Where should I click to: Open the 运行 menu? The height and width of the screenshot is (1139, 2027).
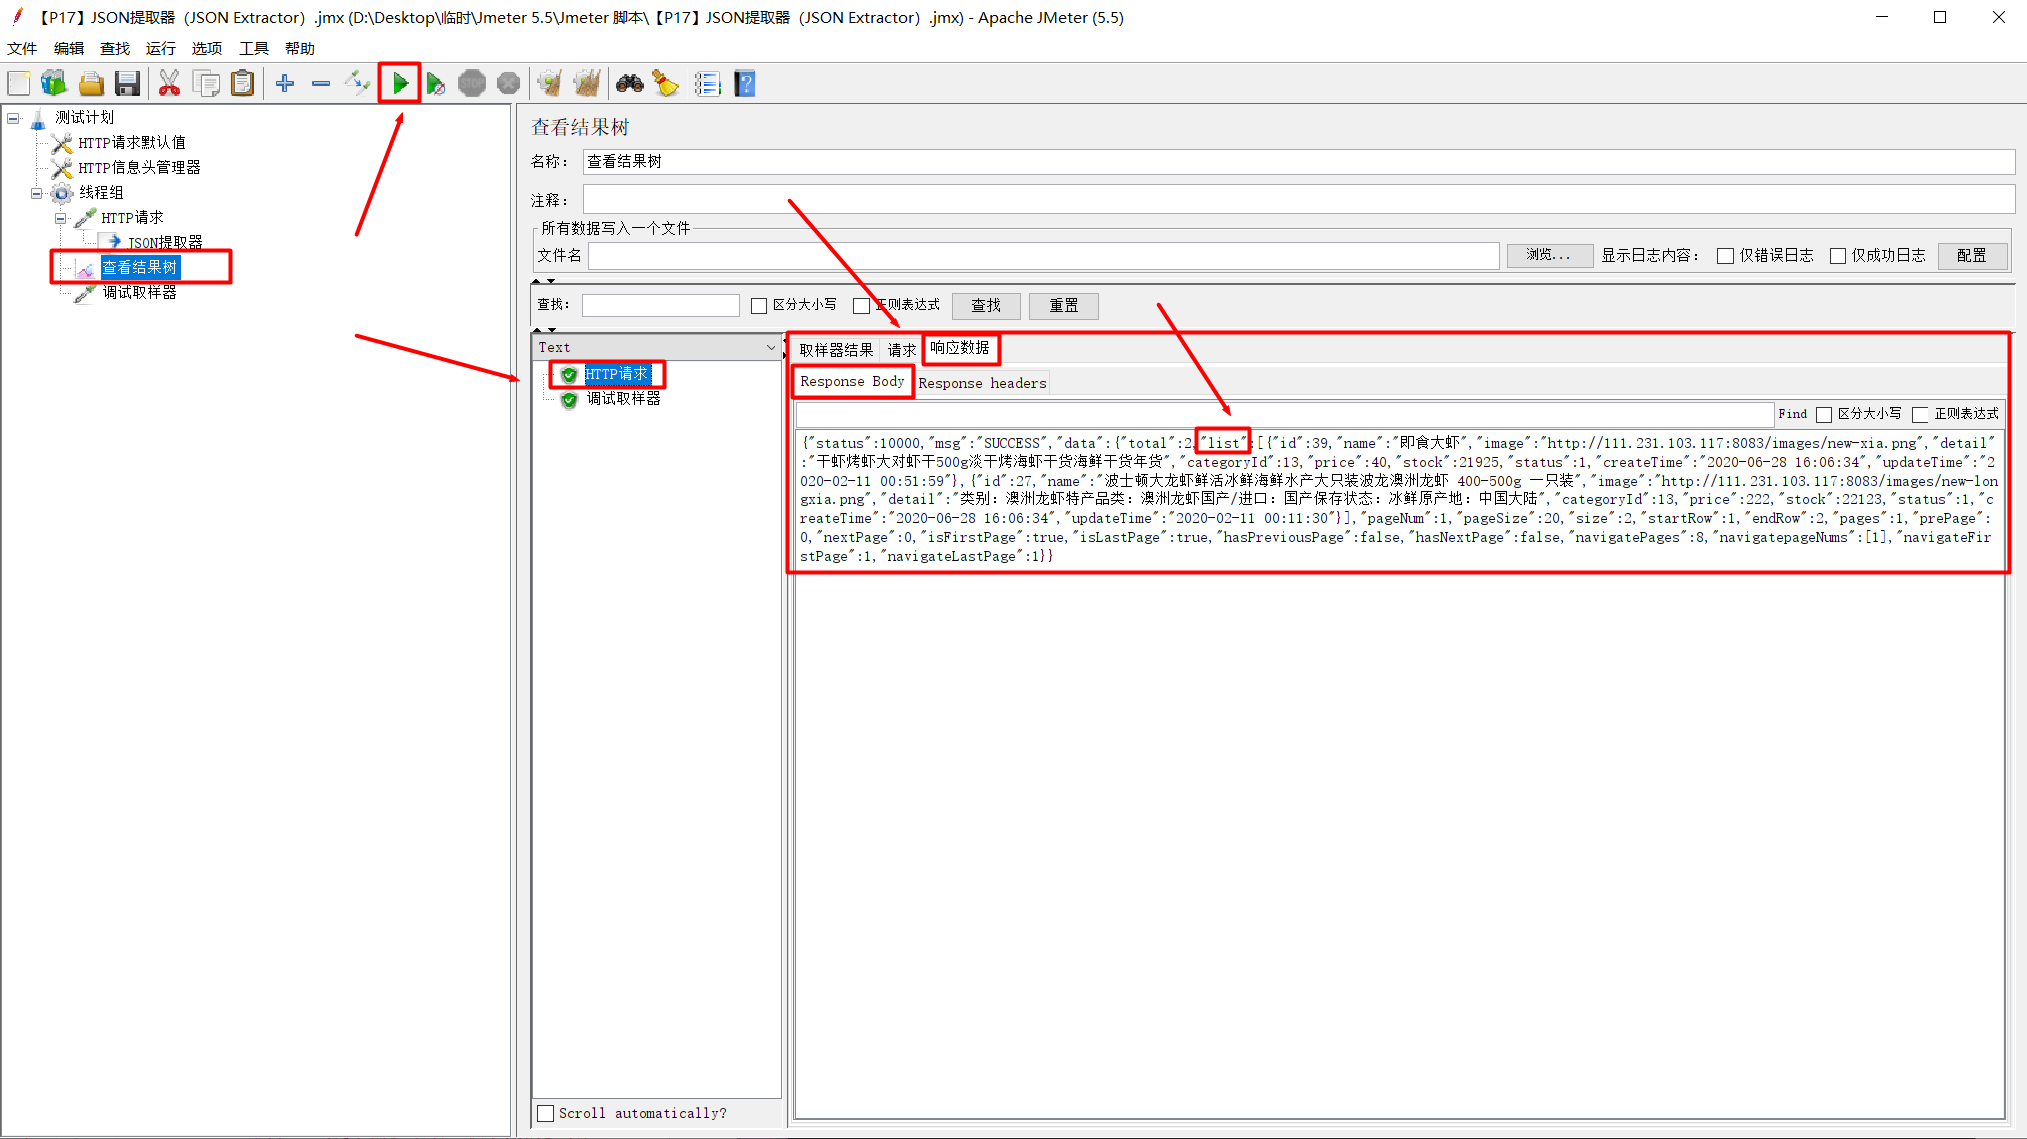pyautogui.click(x=161, y=49)
